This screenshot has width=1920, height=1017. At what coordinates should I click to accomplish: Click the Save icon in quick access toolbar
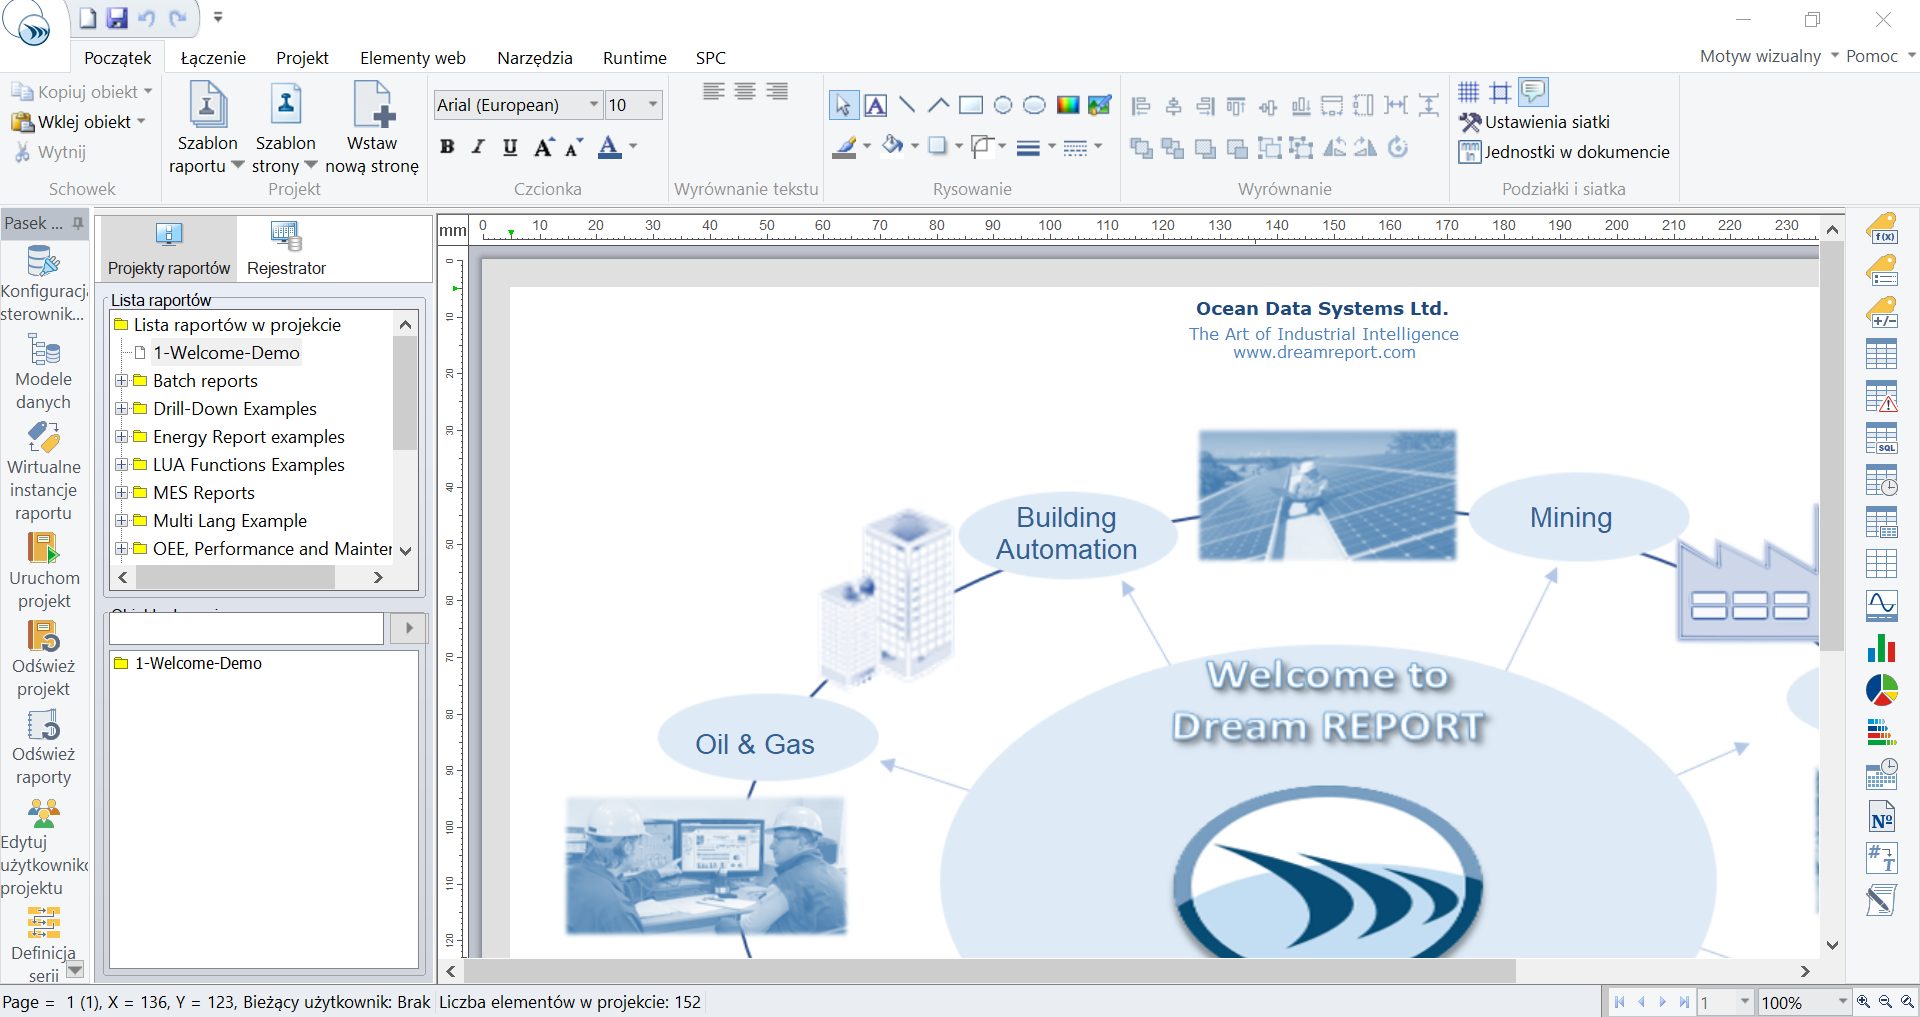(117, 18)
